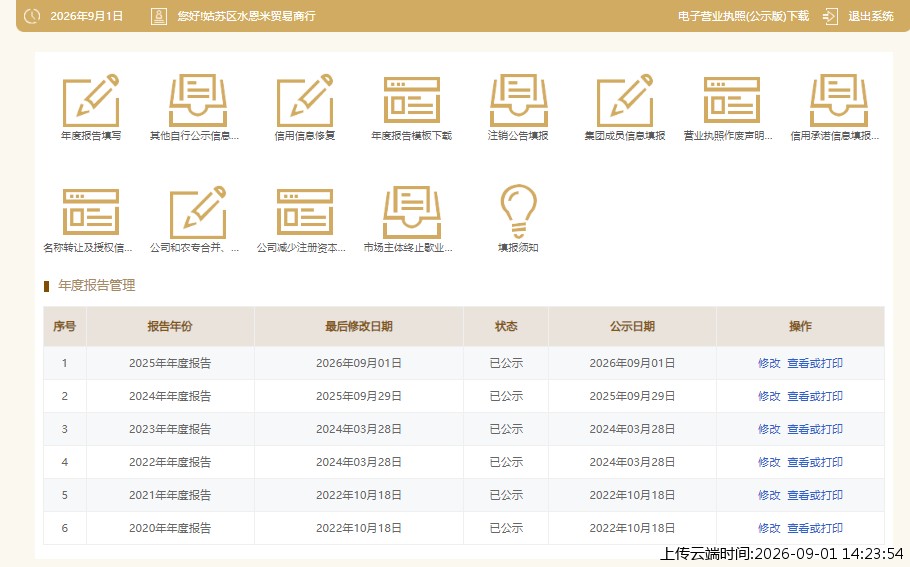Image resolution: width=910 pixels, height=567 pixels.
Task: Select the 2024年年度报告 cell
Action: click(170, 396)
